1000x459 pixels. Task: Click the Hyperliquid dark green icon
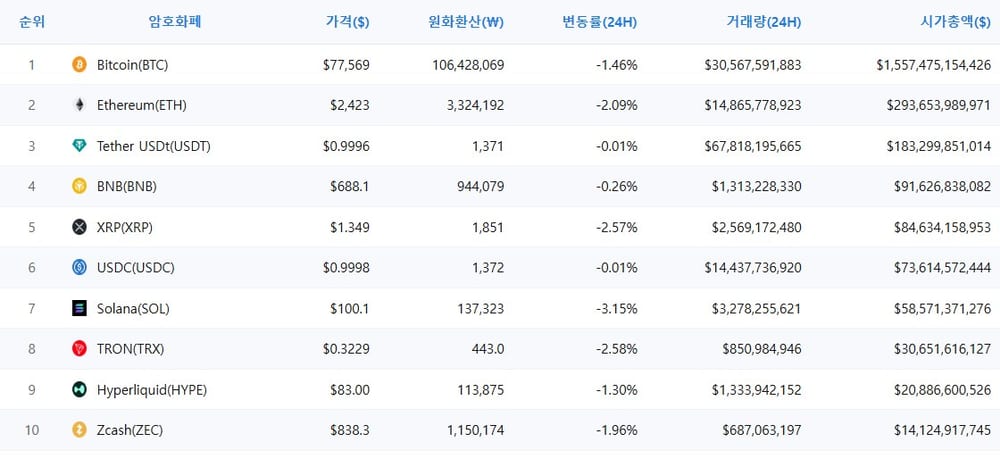point(79,390)
